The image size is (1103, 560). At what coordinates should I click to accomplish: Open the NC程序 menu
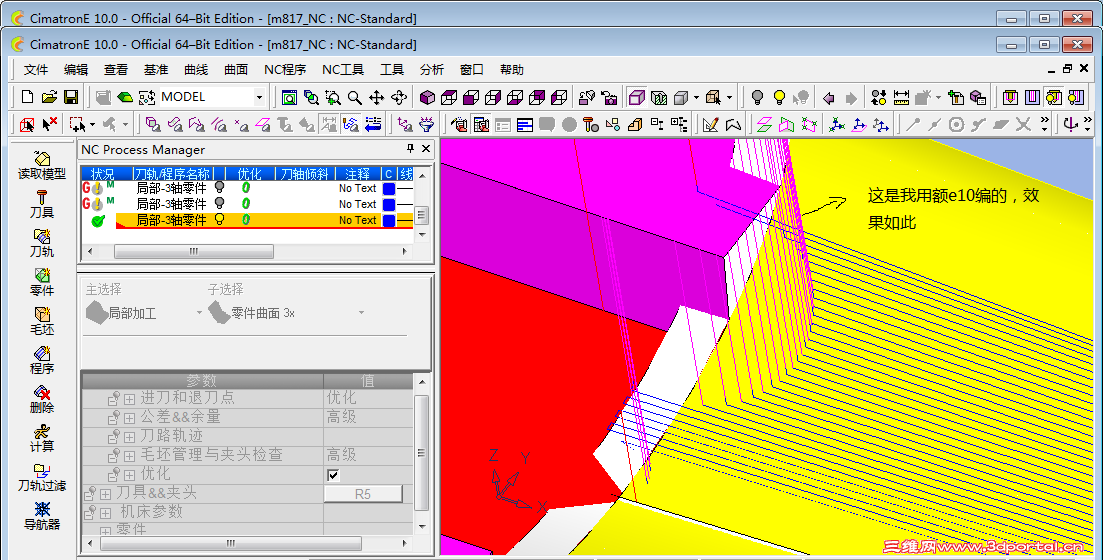pyautogui.click(x=285, y=70)
